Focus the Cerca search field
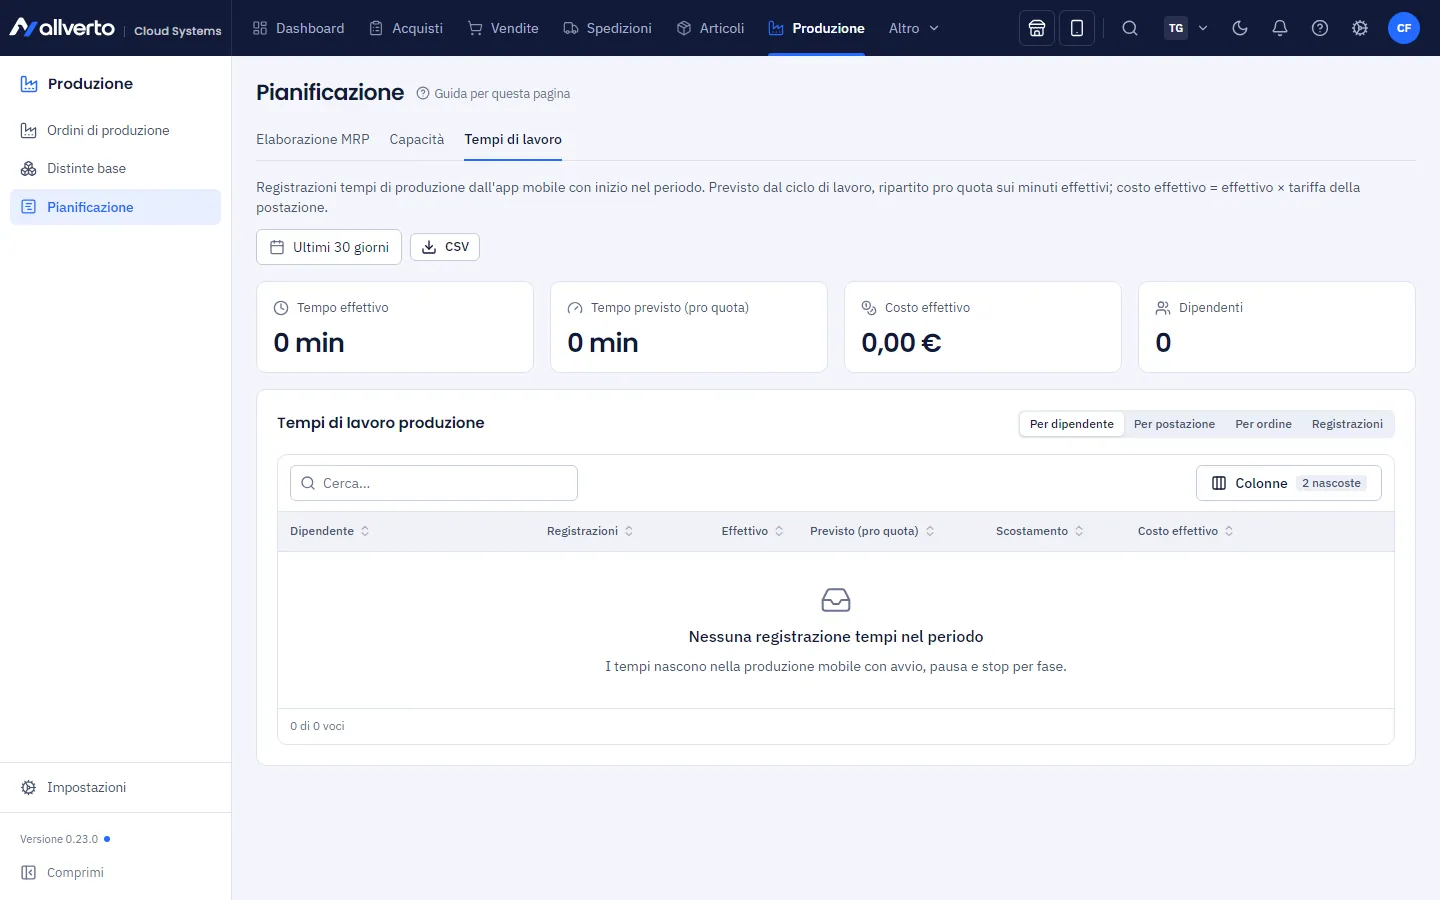The width and height of the screenshot is (1440, 900). point(434,483)
